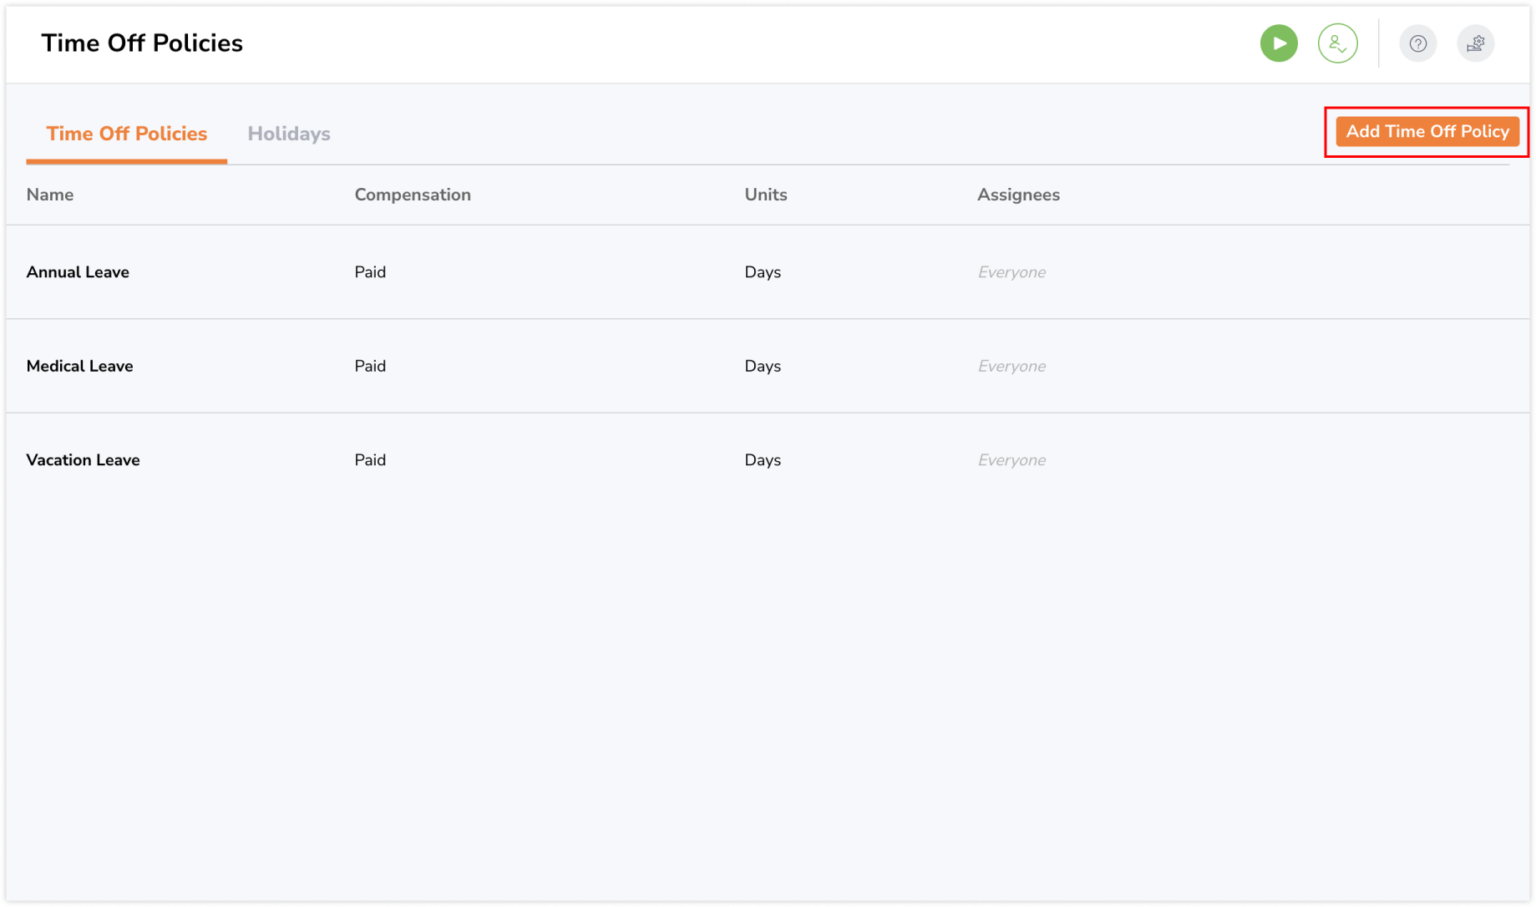The height and width of the screenshot is (907, 1536).
Task: Switch to the Holidays tab
Action: pos(289,134)
